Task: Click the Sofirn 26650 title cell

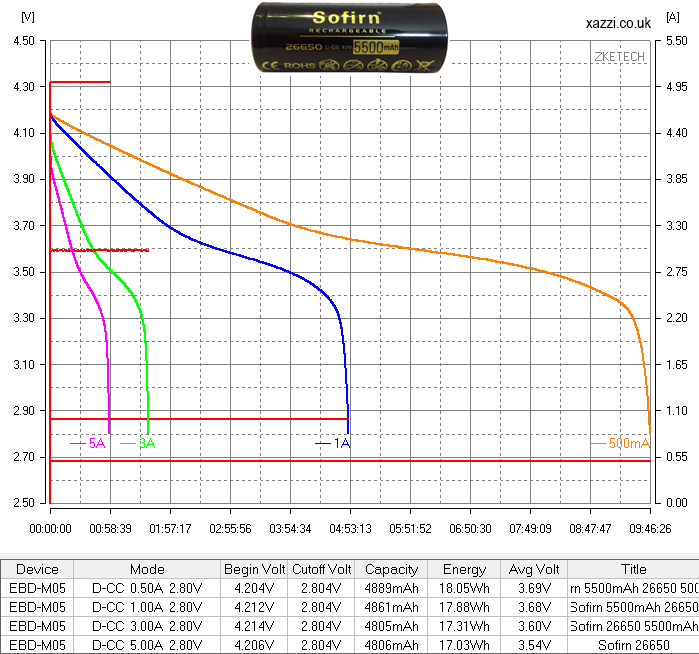Action: pos(633,645)
